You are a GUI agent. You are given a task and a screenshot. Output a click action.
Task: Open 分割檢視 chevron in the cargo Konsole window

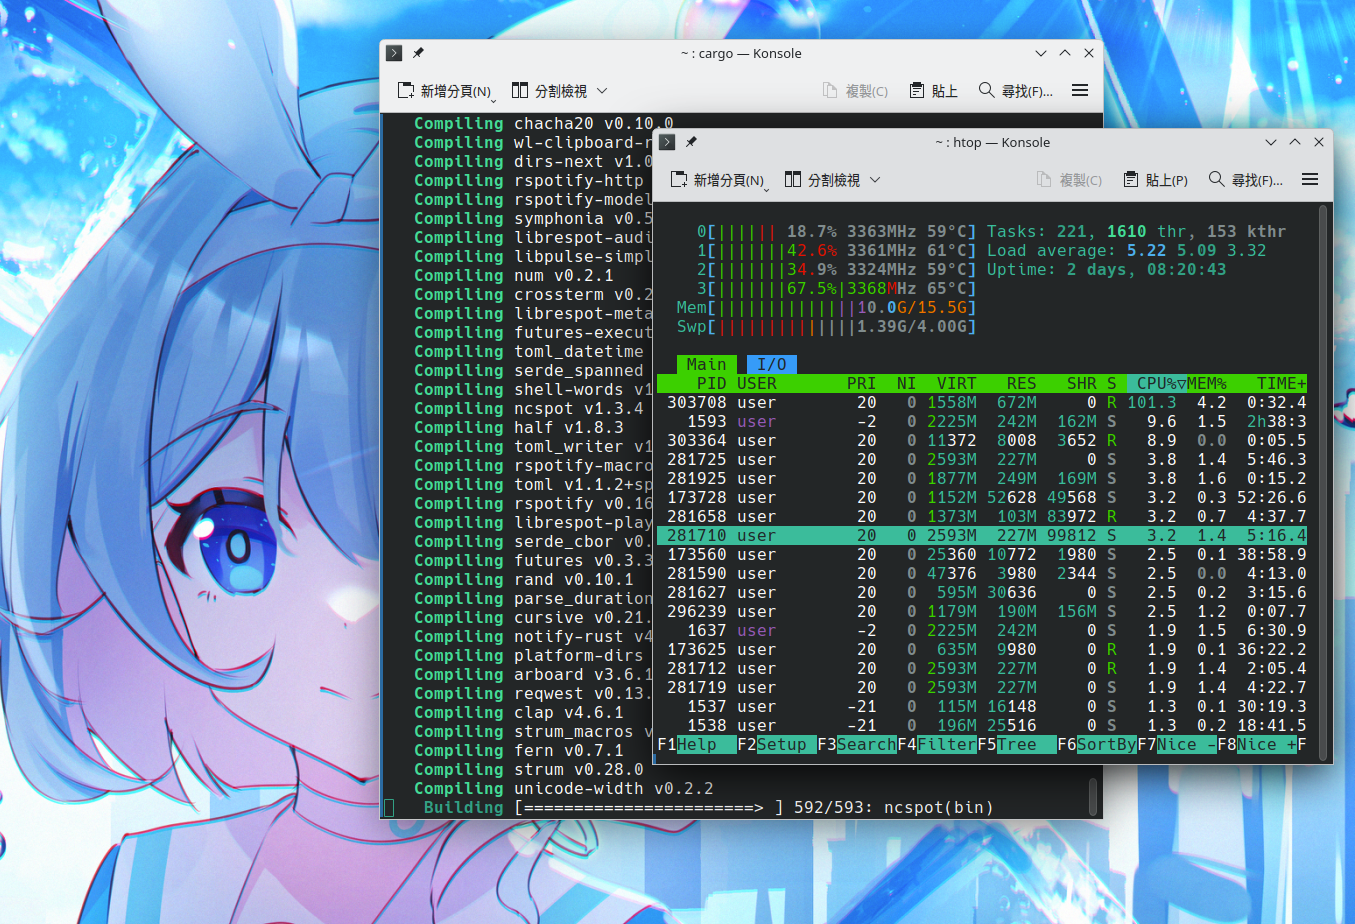602,91
